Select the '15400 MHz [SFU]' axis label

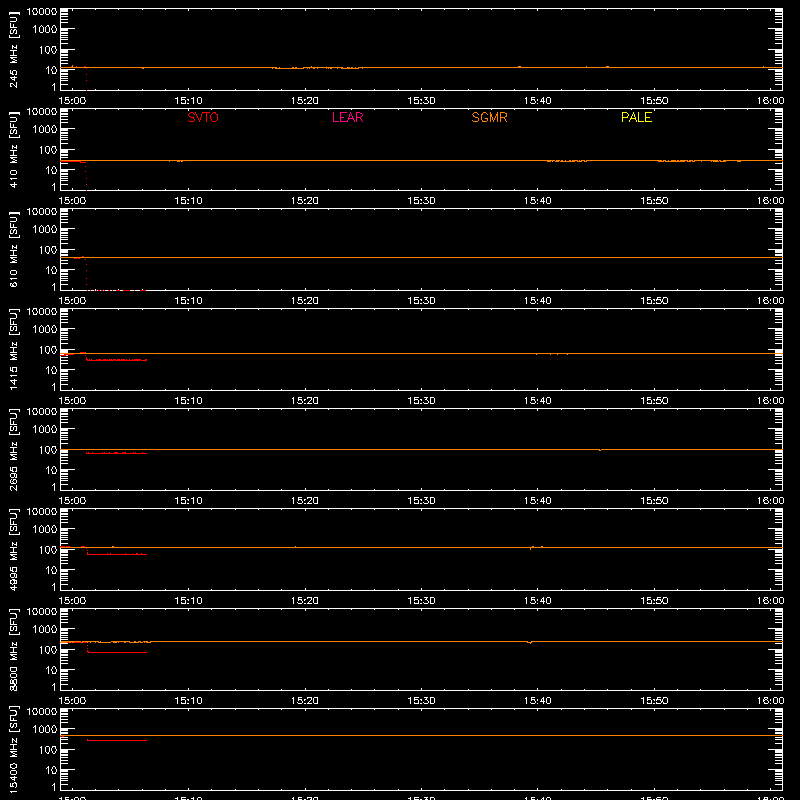coord(13,750)
